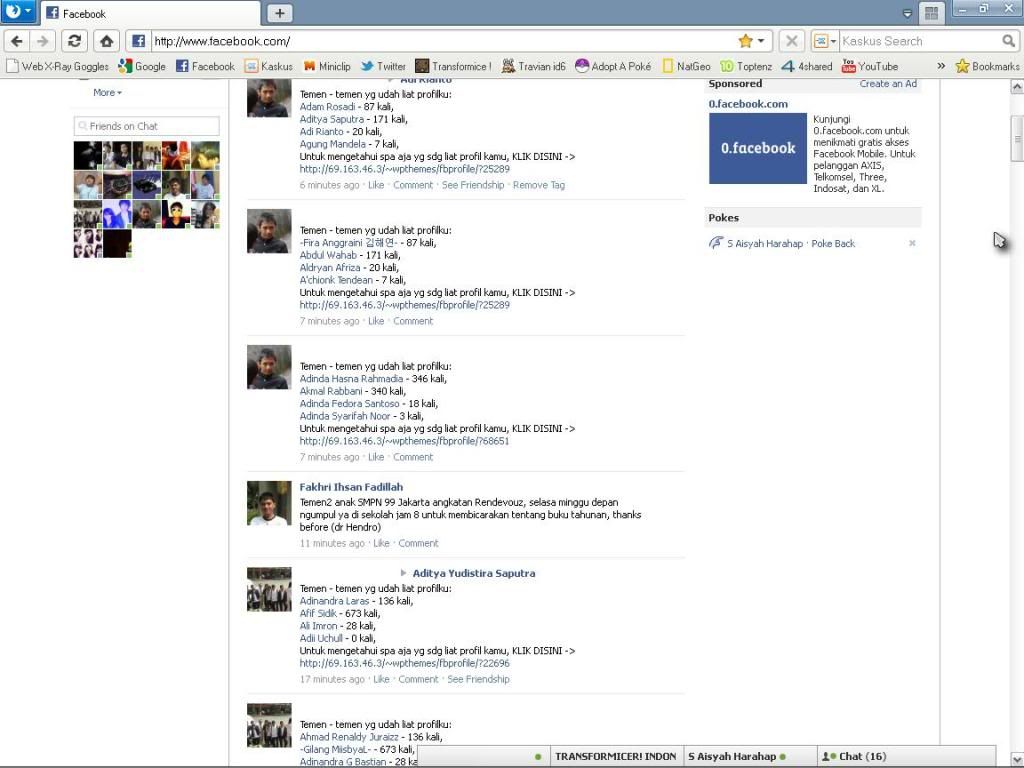
Task: Click Remove Tag on the 6-minute-old post
Action: pyautogui.click(x=539, y=185)
